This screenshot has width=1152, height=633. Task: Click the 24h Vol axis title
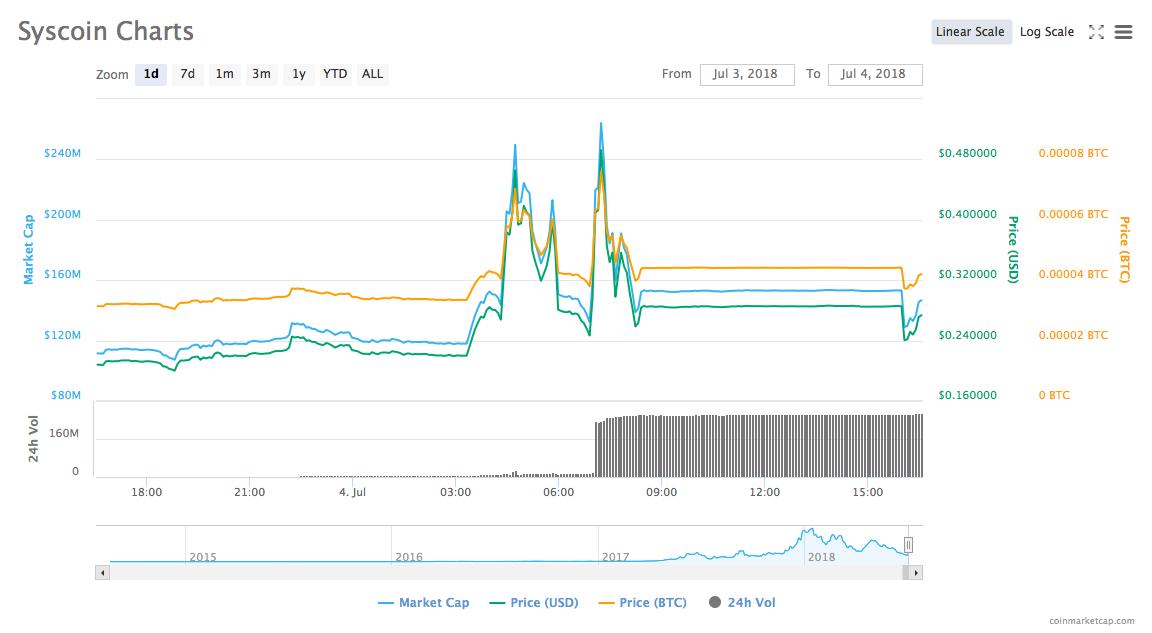point(33,439)
